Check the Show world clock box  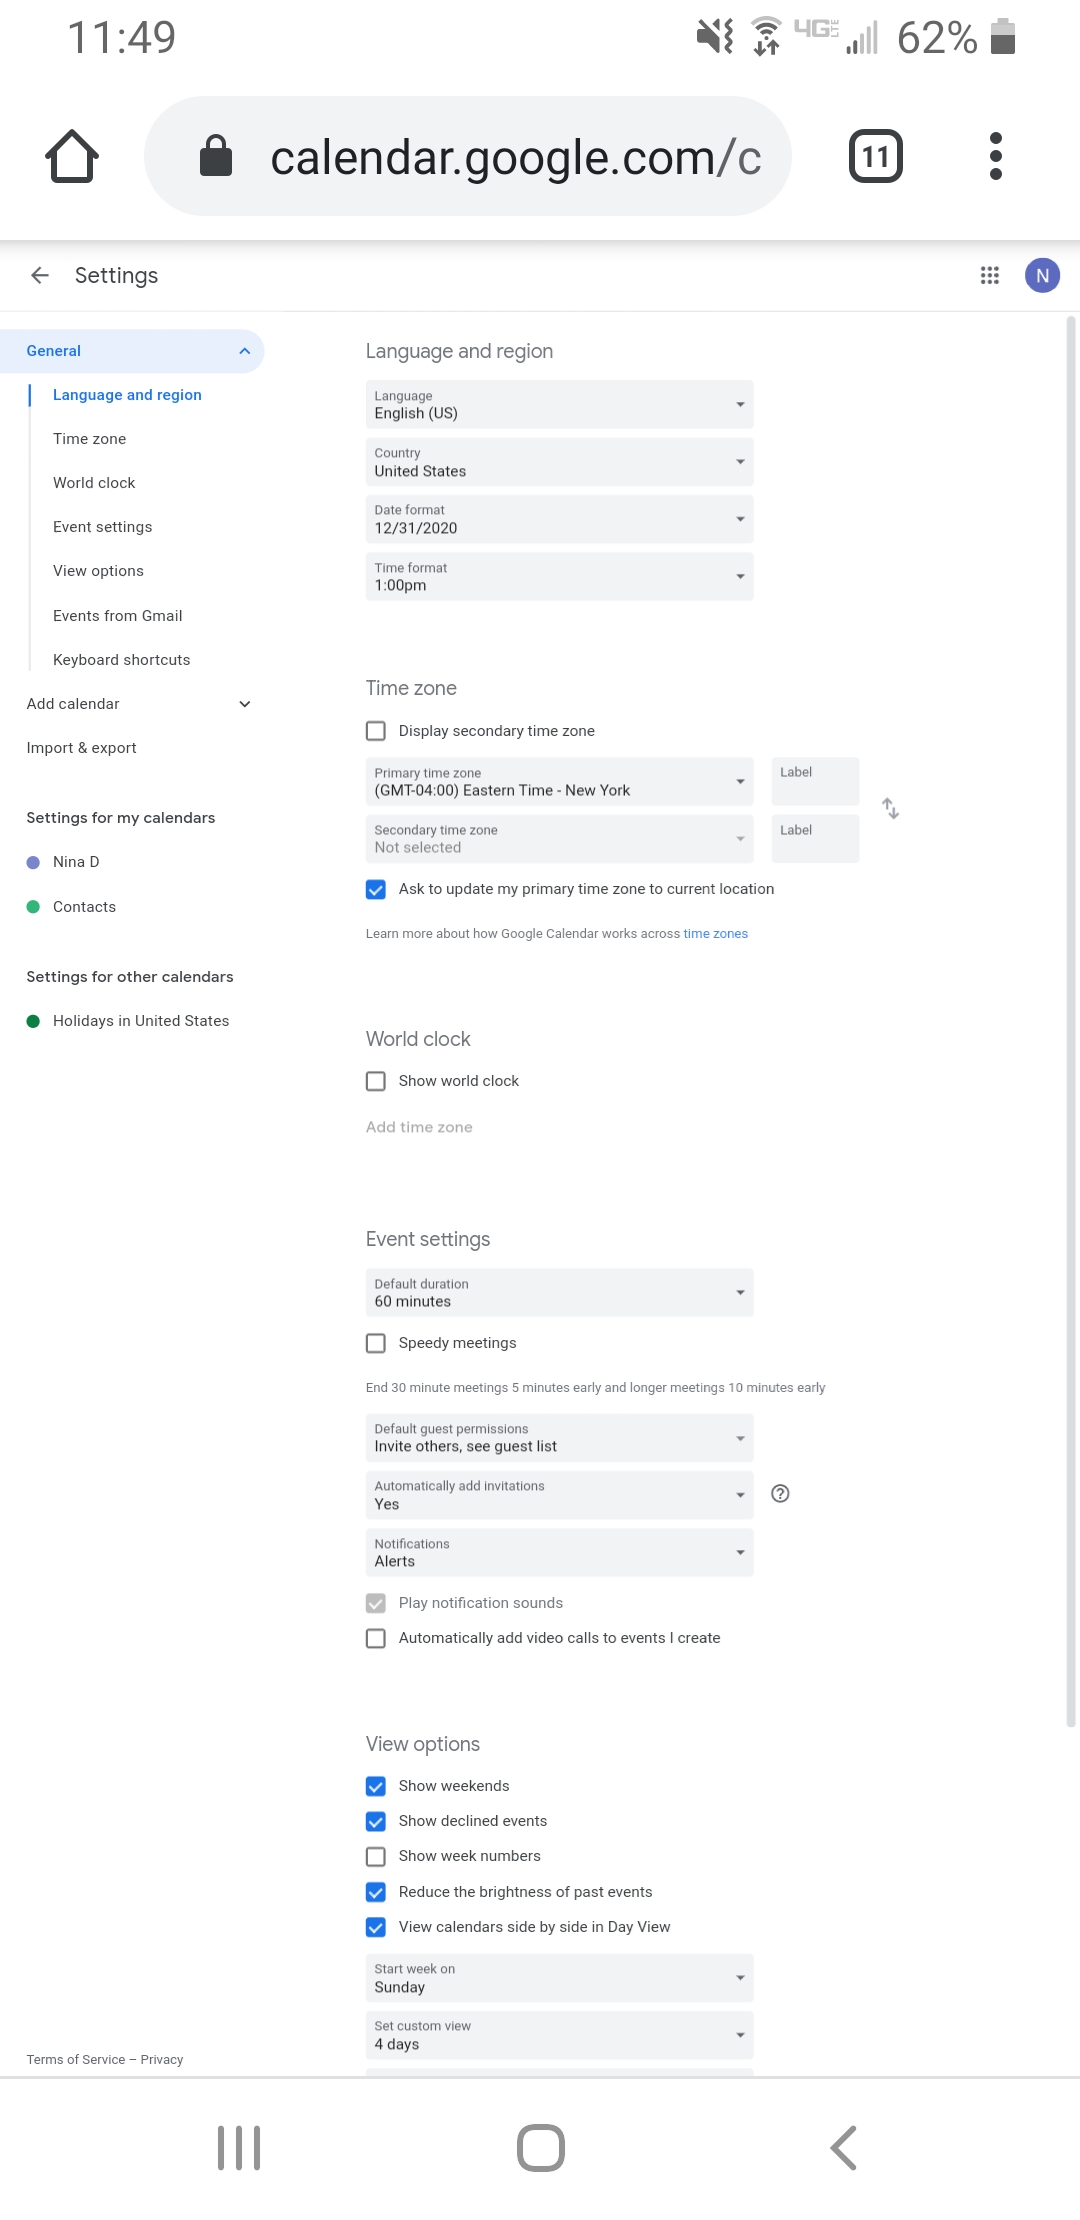pos(376,1081)
